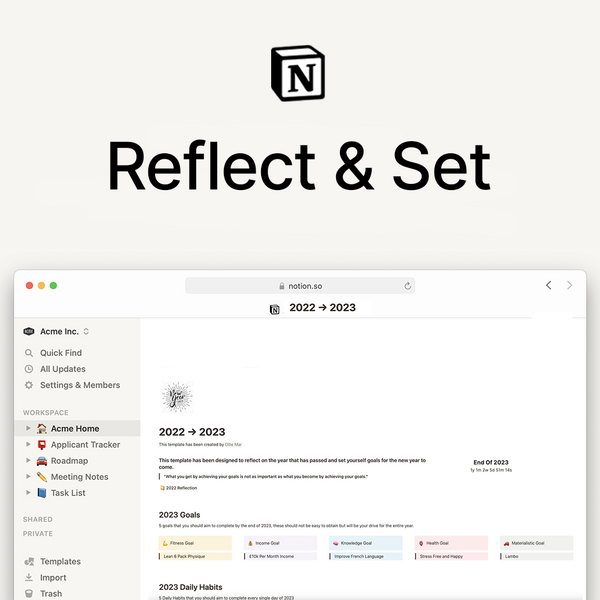This screenshot has height=600, width=600.
Task: Open the Acme Inc. workspace switcher chevrons
Action: coord(86,331)
